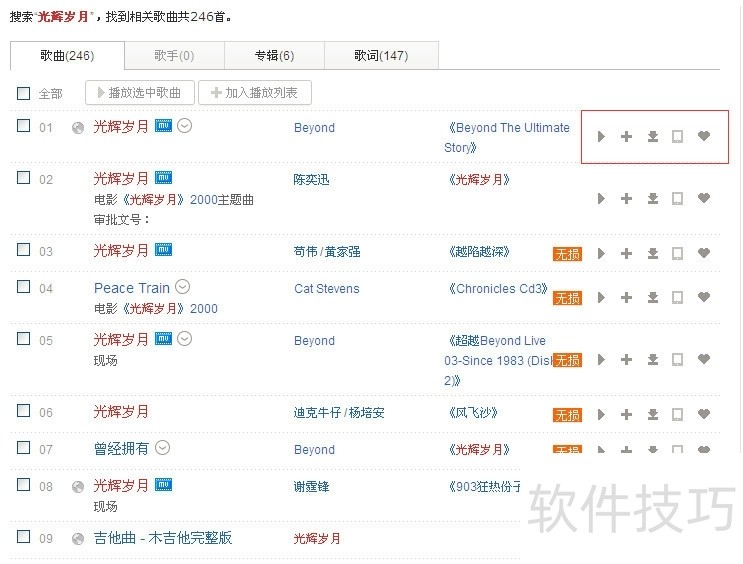Add row 05 live track to playlist
The height and width of the screenshot is (564, 743).
coord(626,360)
